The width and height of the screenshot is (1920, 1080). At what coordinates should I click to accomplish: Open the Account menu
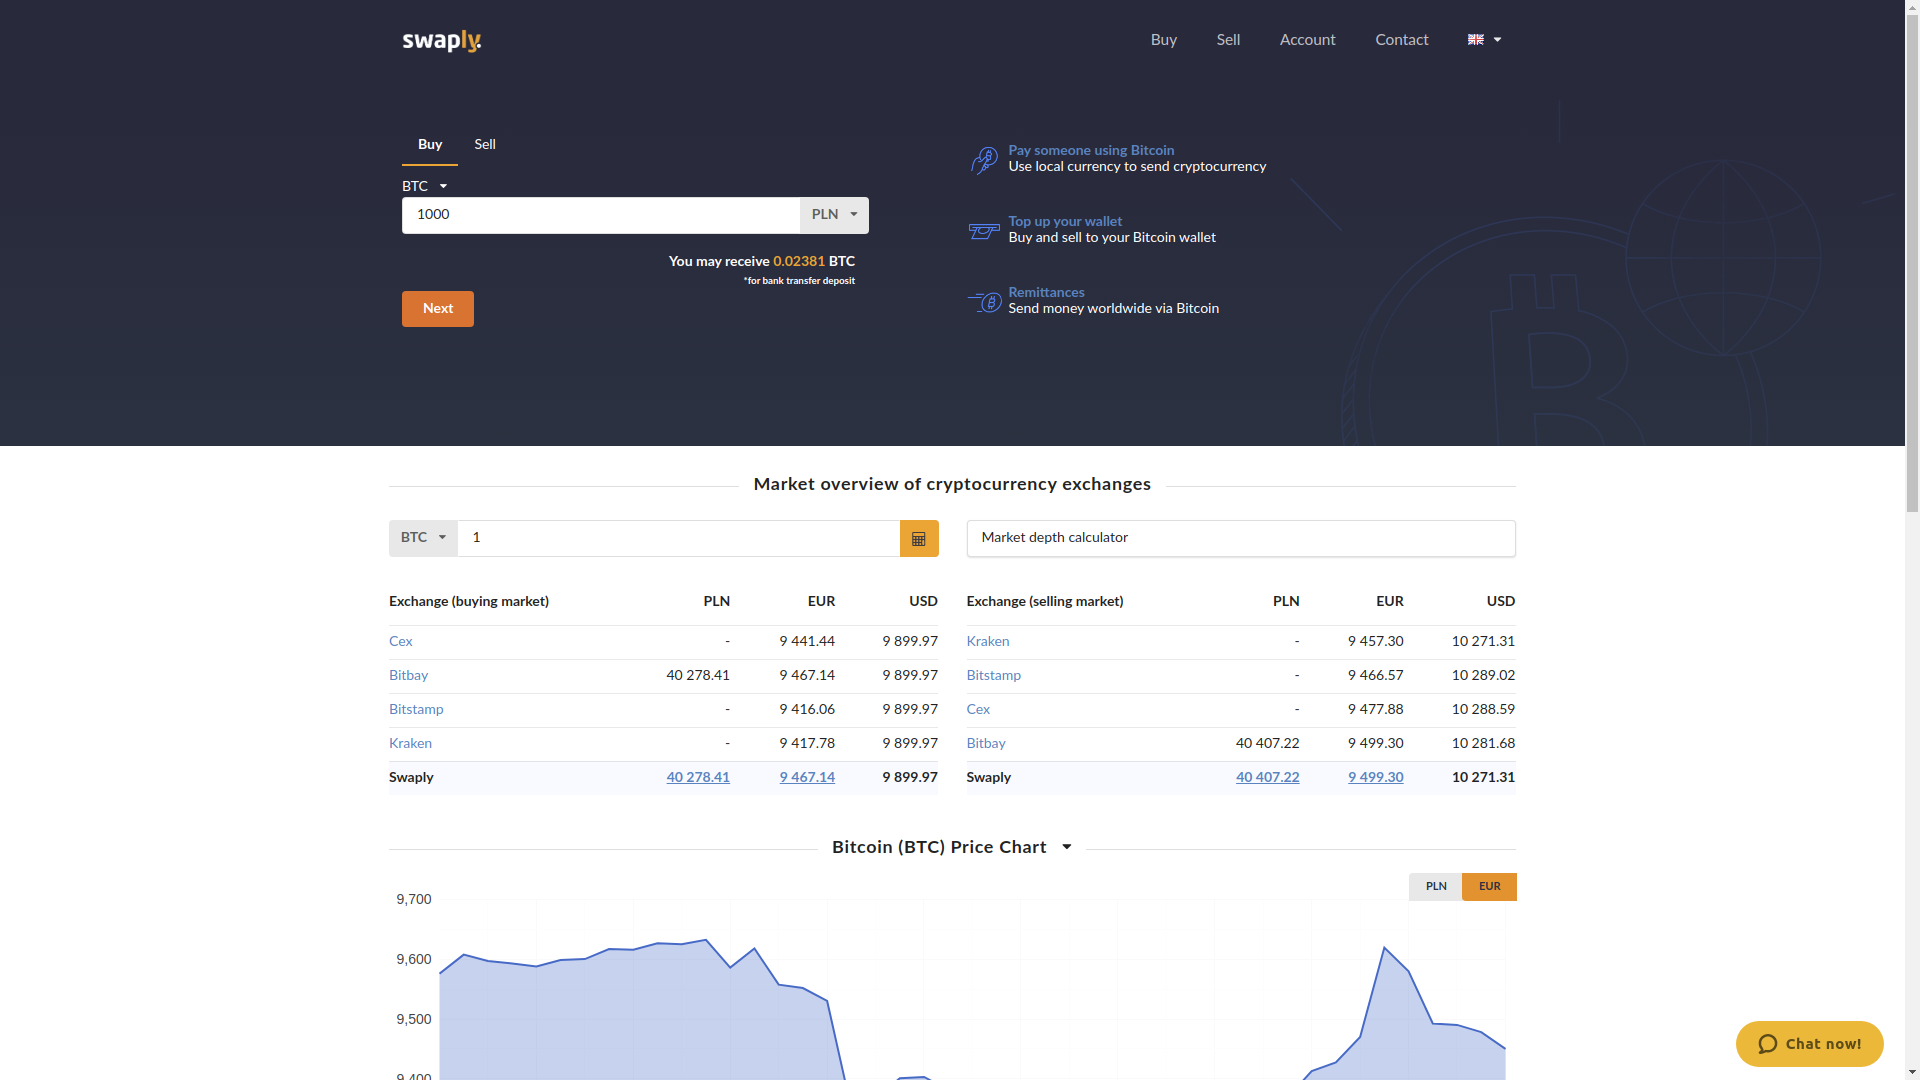click(1307, 39)
